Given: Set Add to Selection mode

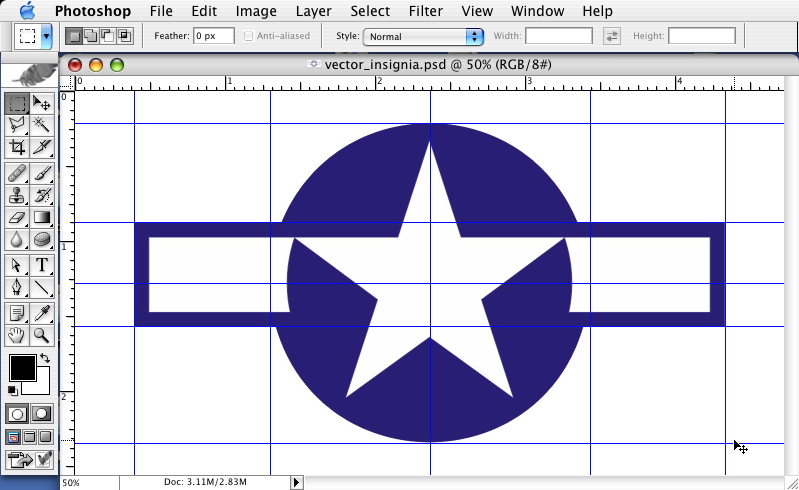Looking at the screenshot, I should point(91,36).
